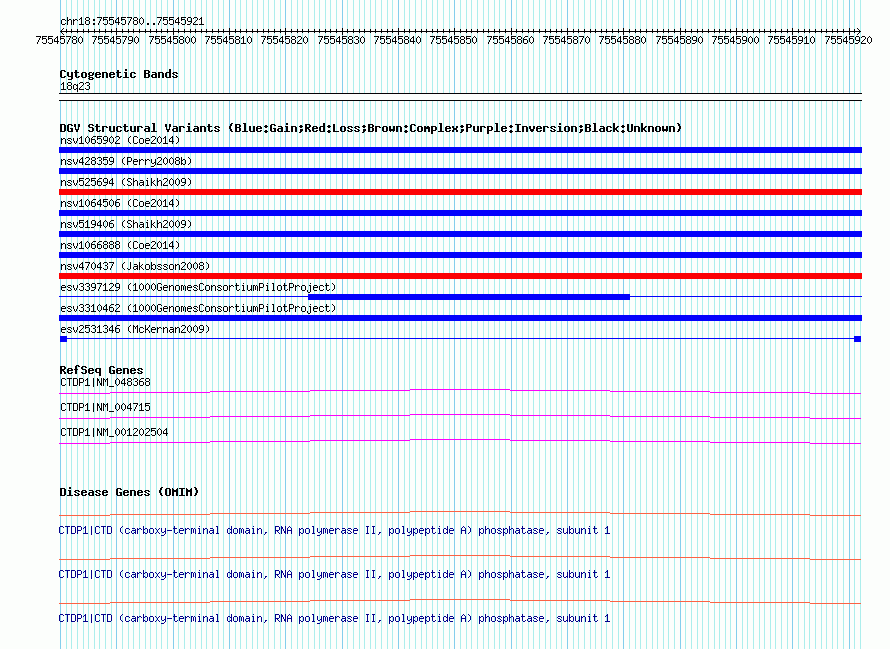Open variant esv3310462 label
The image size is (890, 649).
pyautogui.click(x=198, y=308)
